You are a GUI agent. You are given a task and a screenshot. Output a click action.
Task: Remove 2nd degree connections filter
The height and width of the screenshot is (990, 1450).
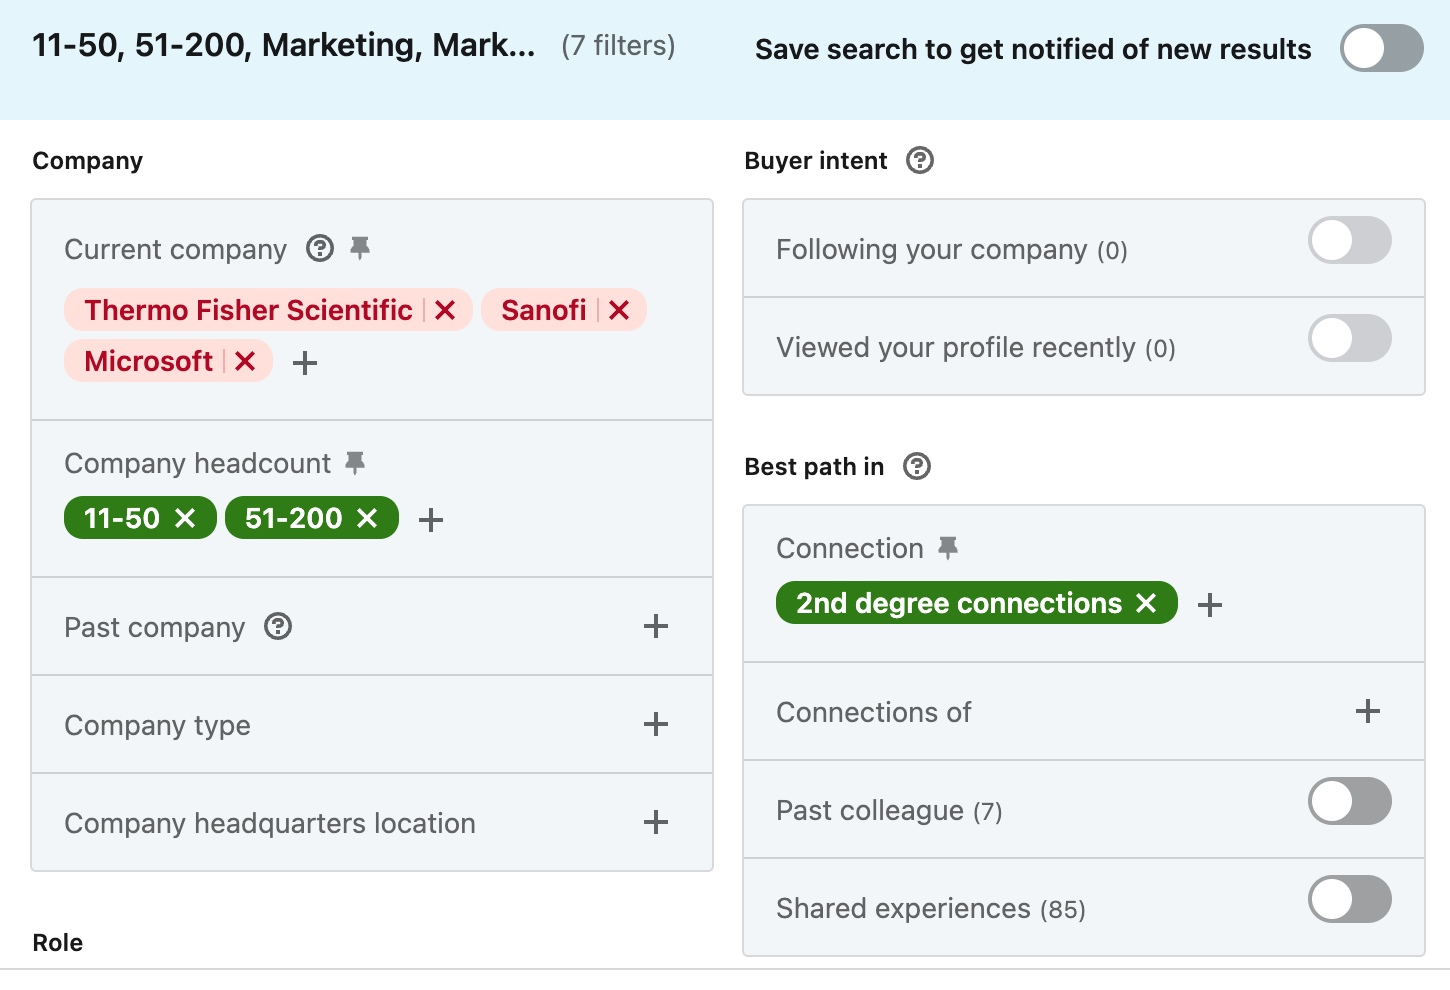[1146, 603]
